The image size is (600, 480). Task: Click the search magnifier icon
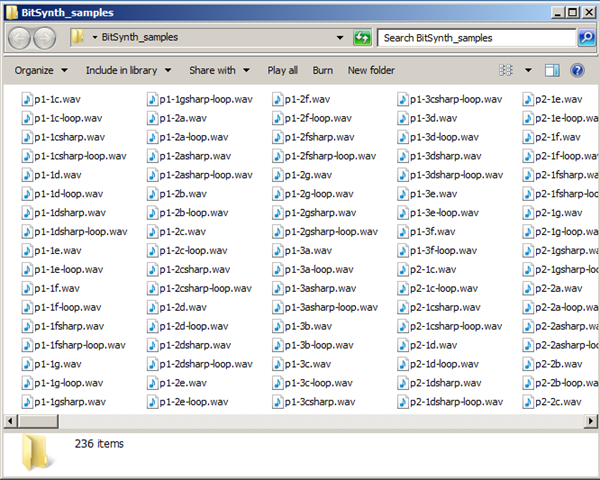586,38
